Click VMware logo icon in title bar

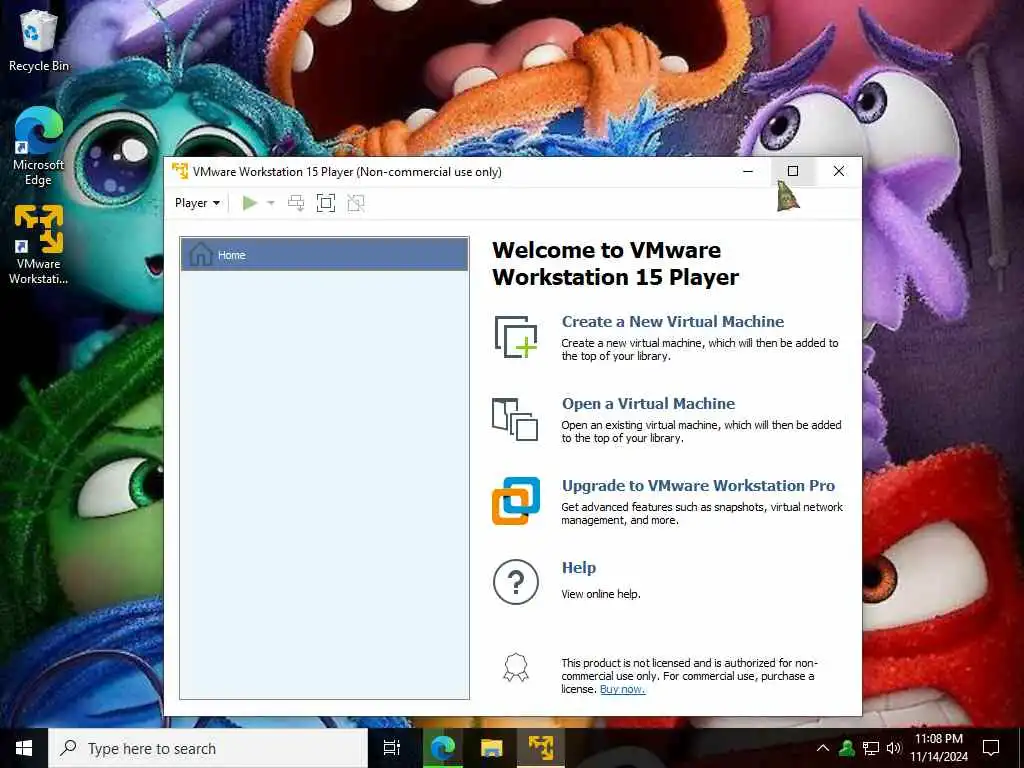[180, 171]
